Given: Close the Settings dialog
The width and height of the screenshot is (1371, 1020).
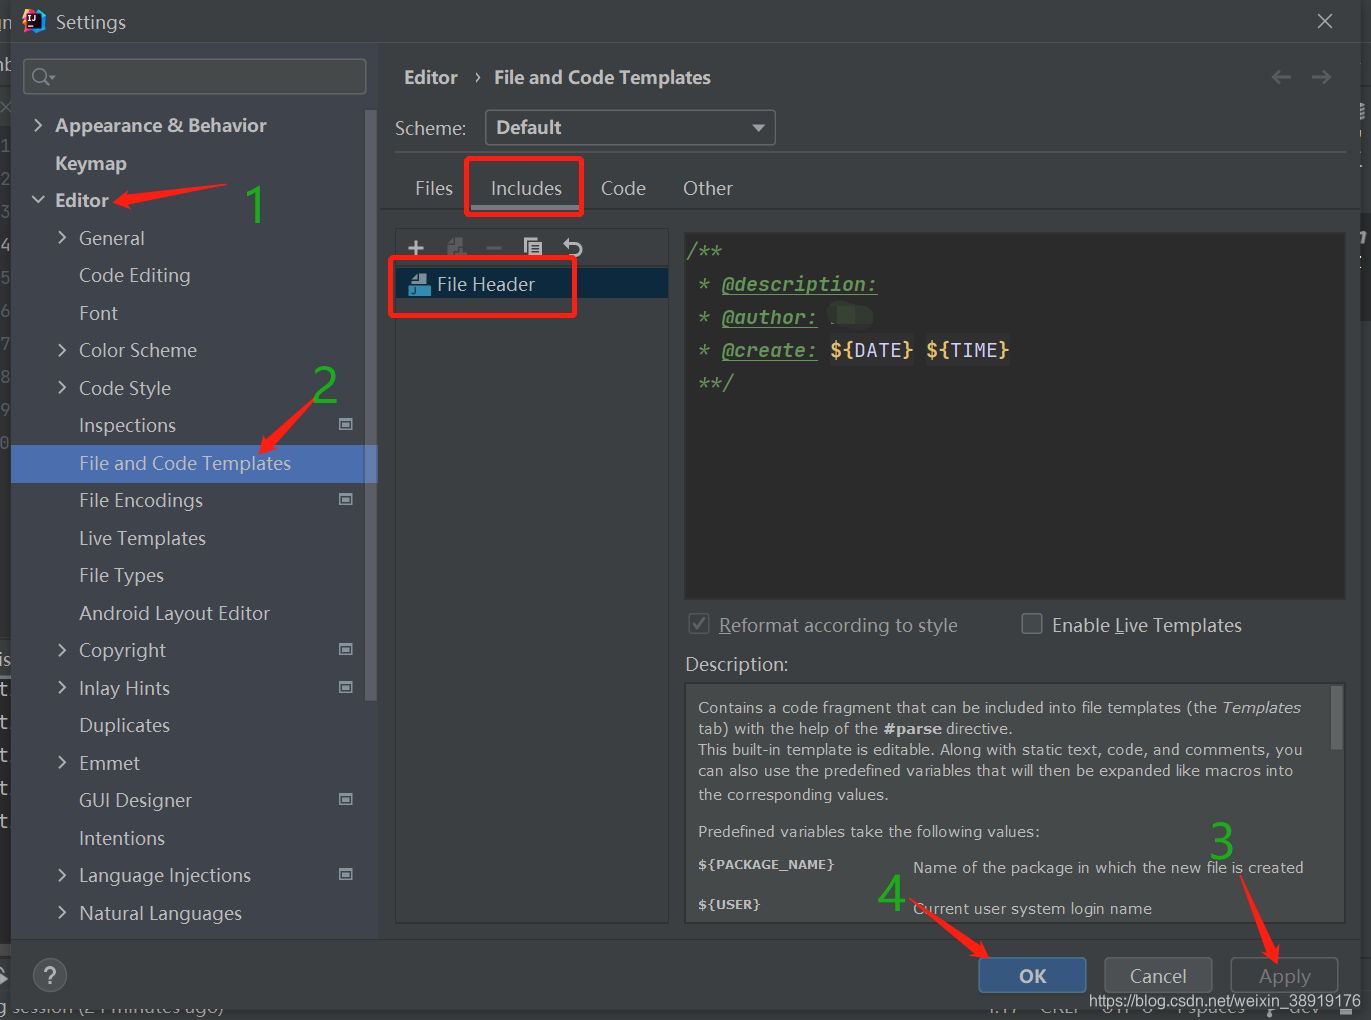Looking at the screenshot, I should (x=1325, y=21).
